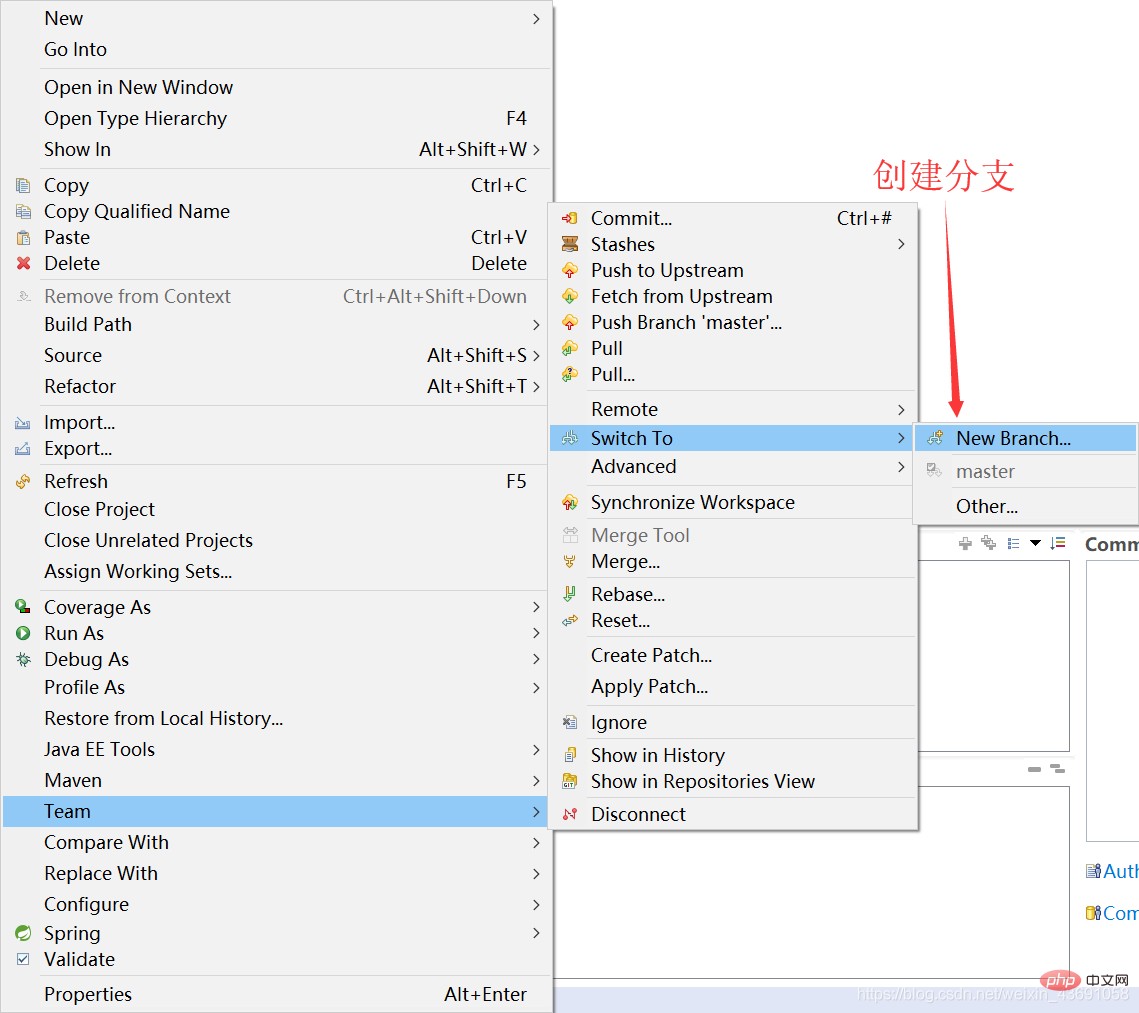This screenshot has height=1013, width=1139.
Task: Click the Synchronize Workspace icon
Action: [x=570, y=503]
